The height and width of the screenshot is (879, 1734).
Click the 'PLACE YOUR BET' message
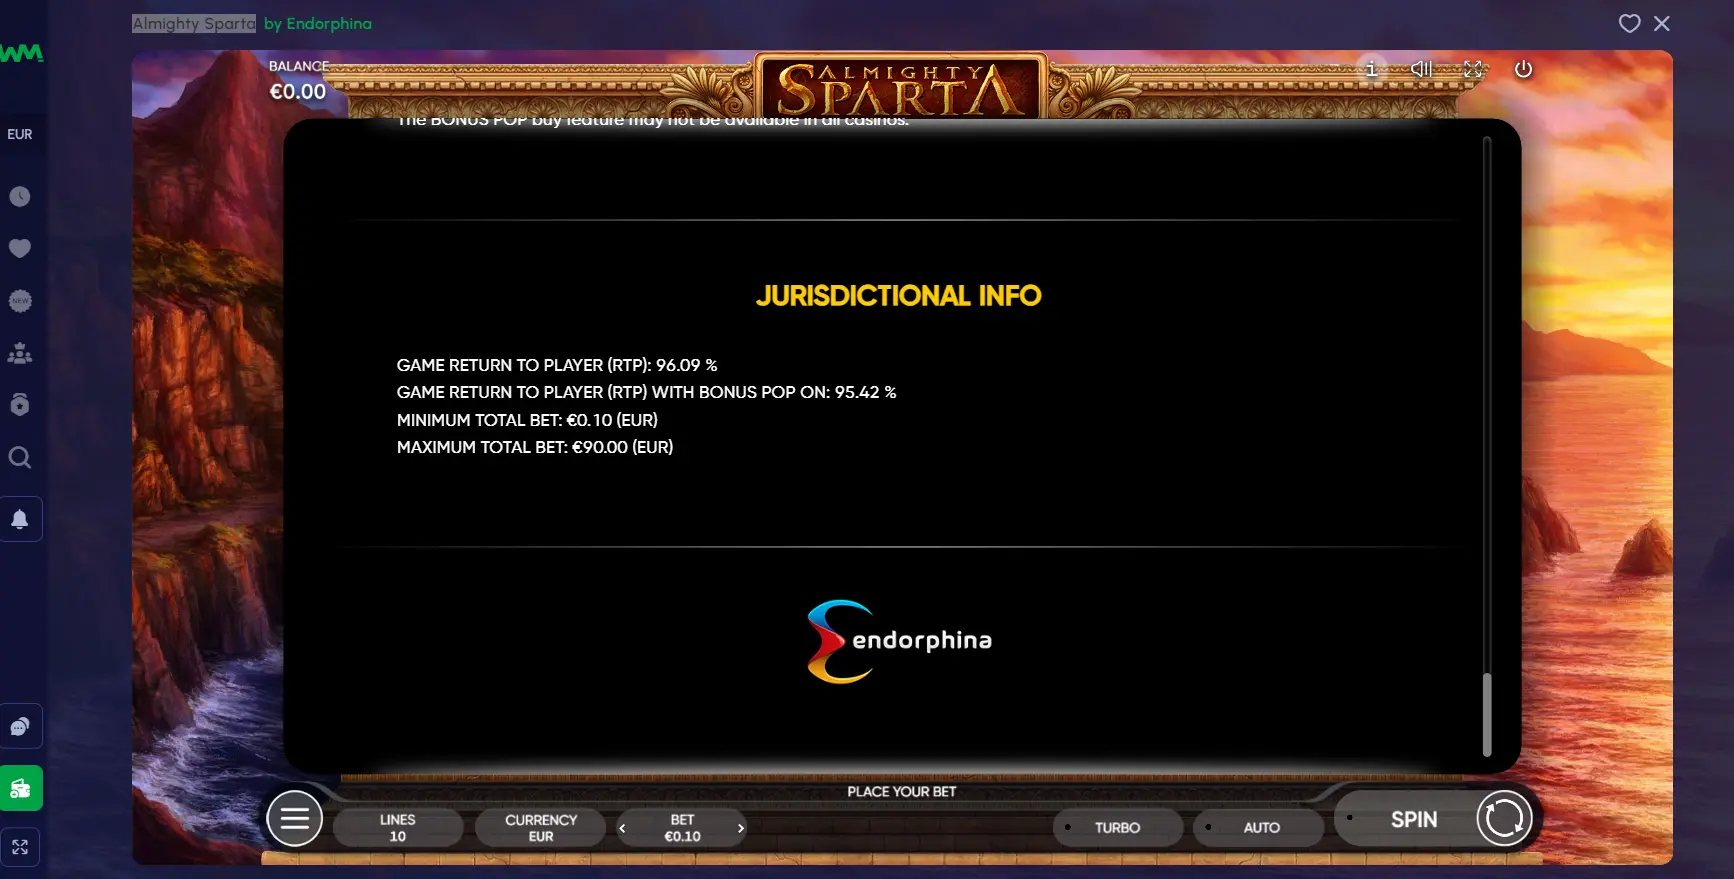(902, 791)
